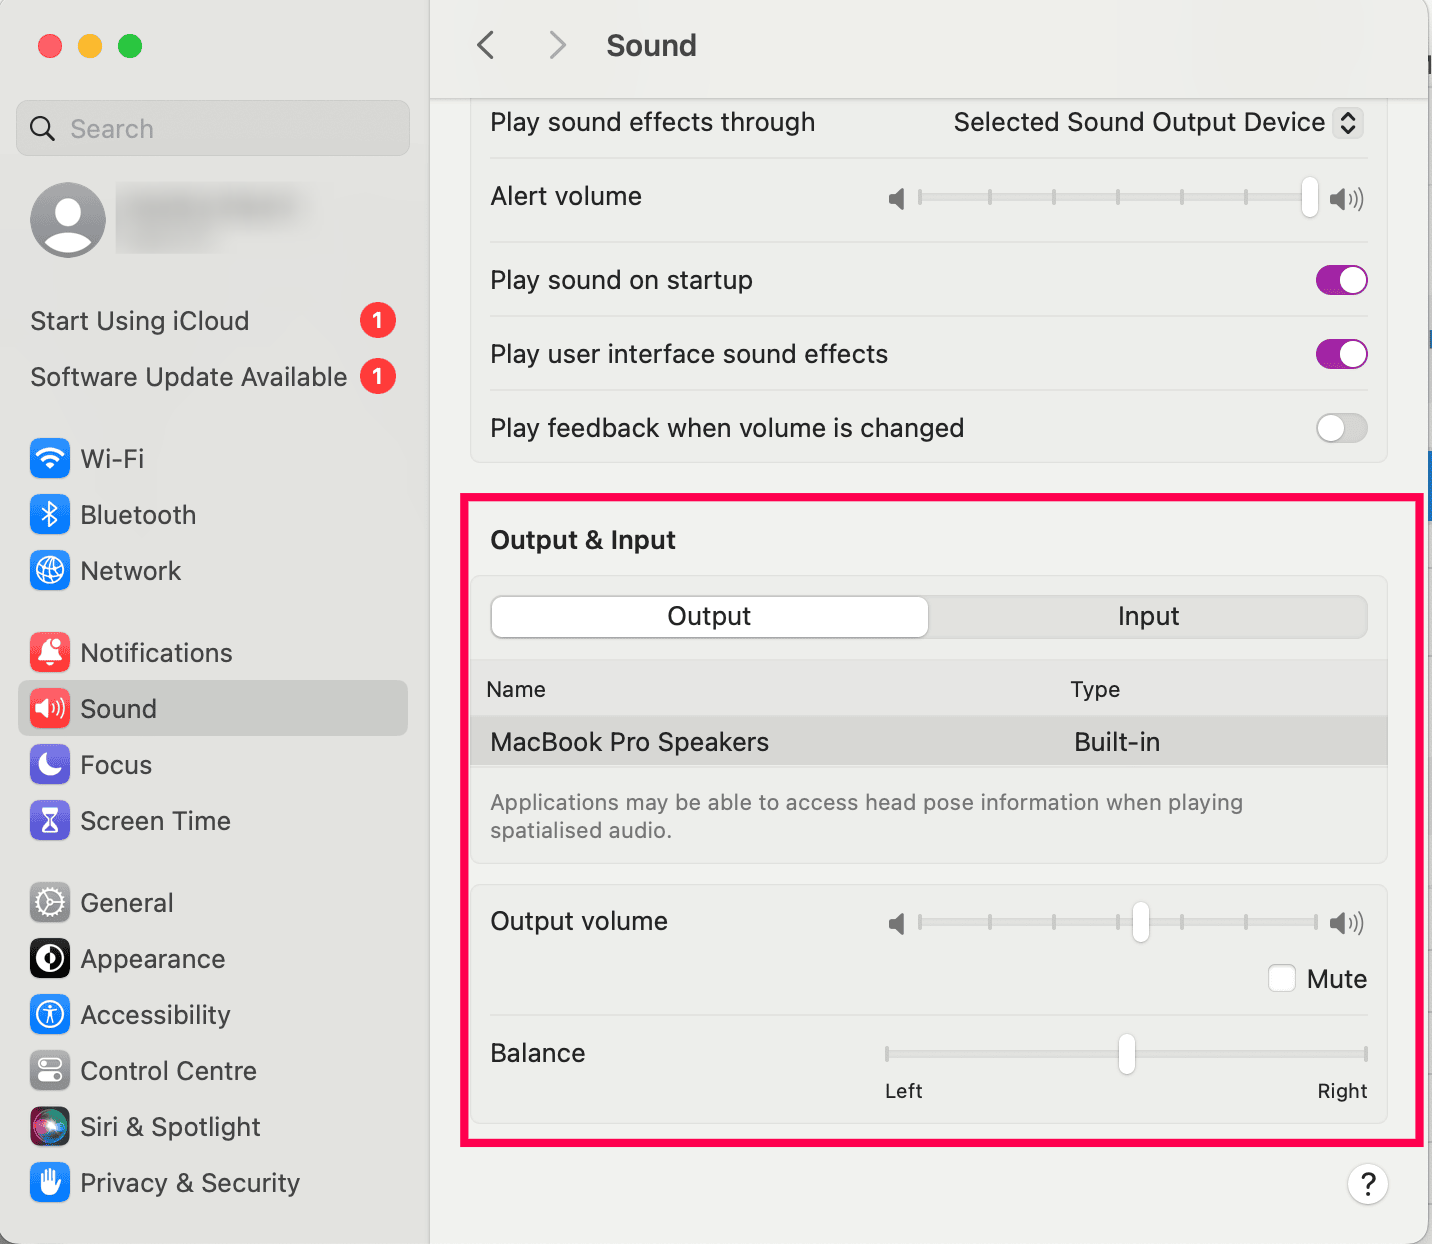Viewport: 1432px width, 1244px height.
Task: Open help with the question mark button
Action: 1368,1184
